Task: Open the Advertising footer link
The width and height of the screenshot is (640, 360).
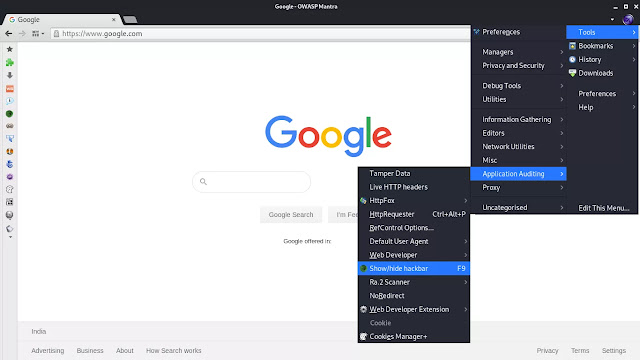Action: tap(48, 351)
